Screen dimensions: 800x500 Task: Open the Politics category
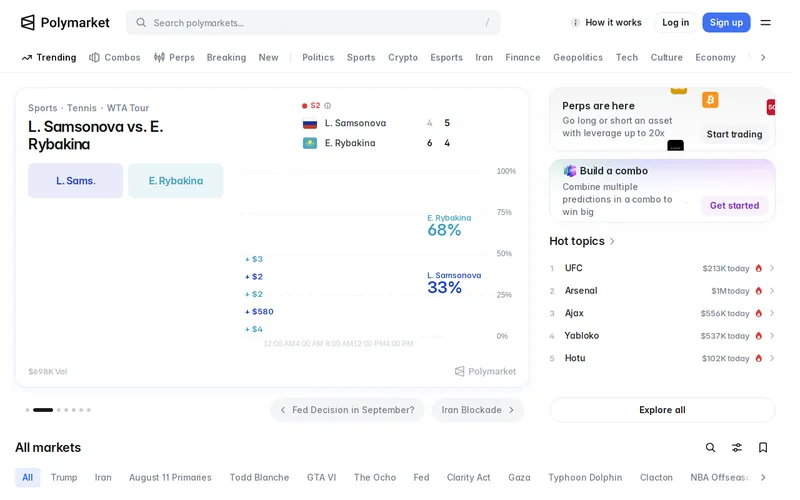tap(318, 58)
